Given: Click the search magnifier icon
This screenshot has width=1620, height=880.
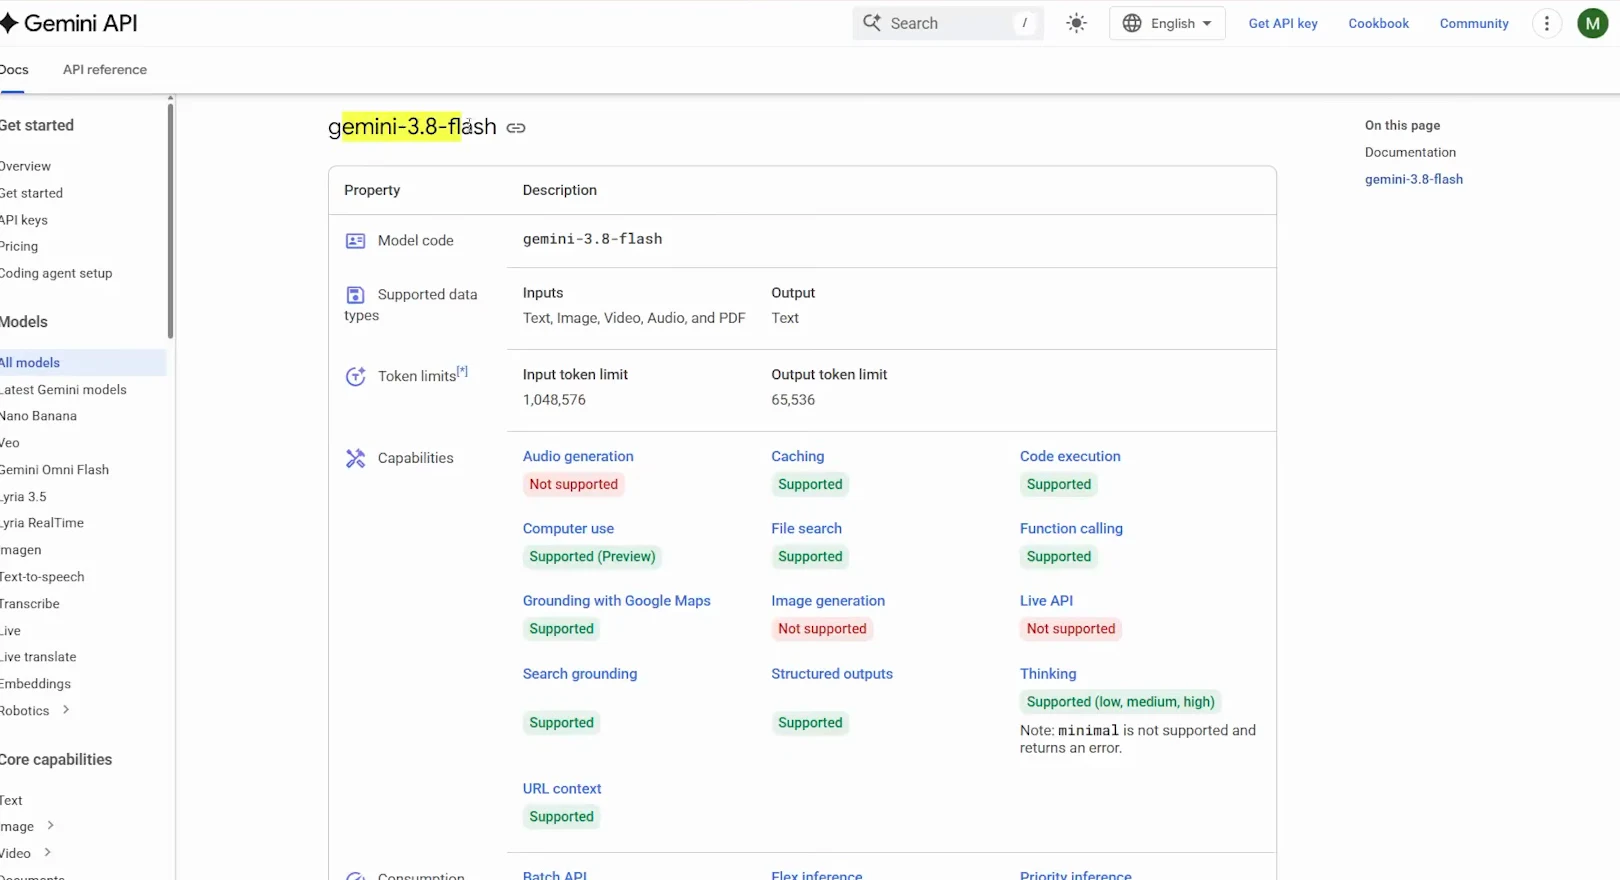Looking at the screenshot, I should [872, 23].
